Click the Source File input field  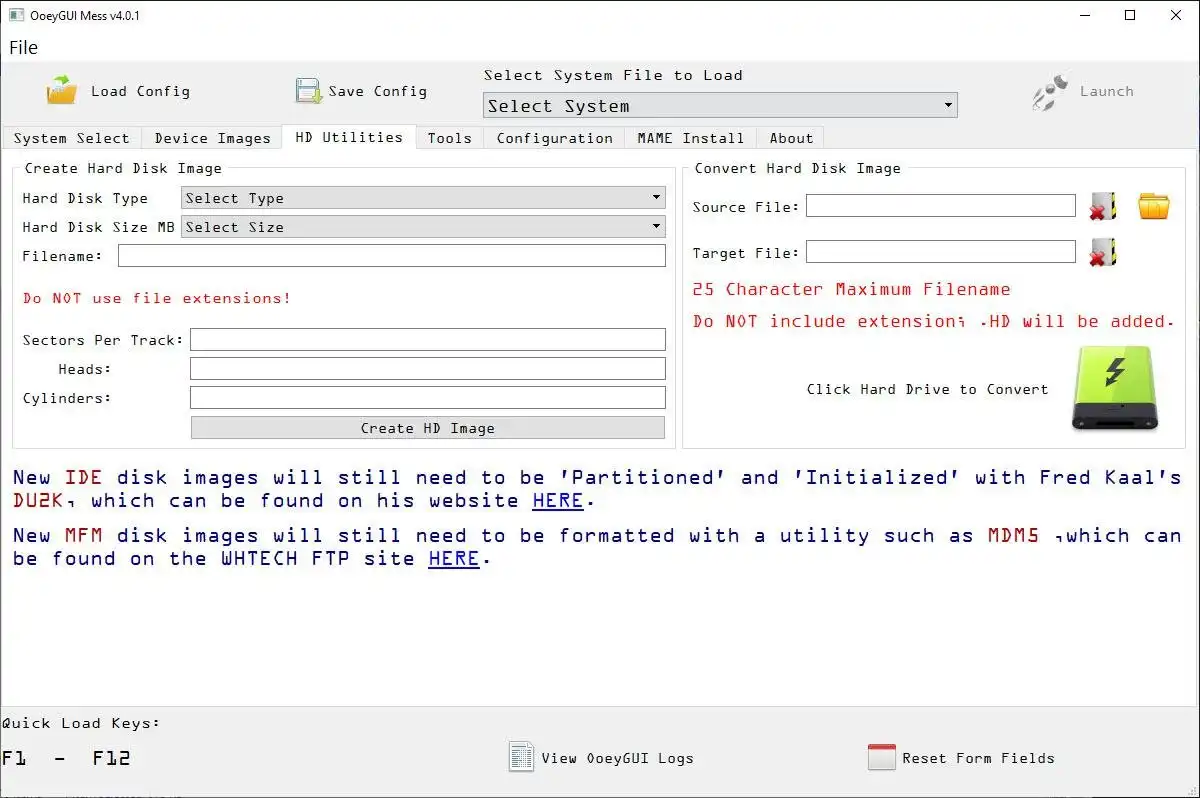point(941,206)
